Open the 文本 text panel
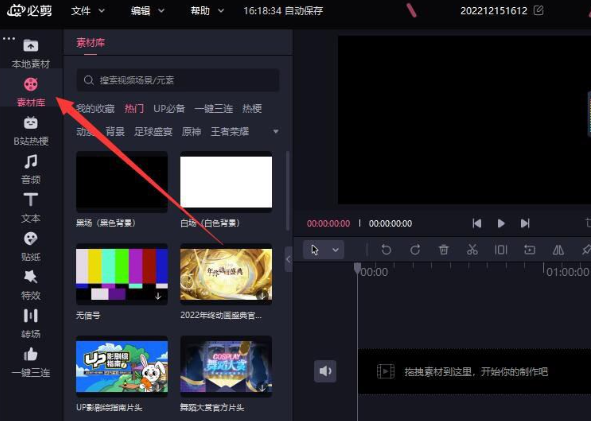The height and width of the screenshot is (421, 591). (x=31, y=208)
